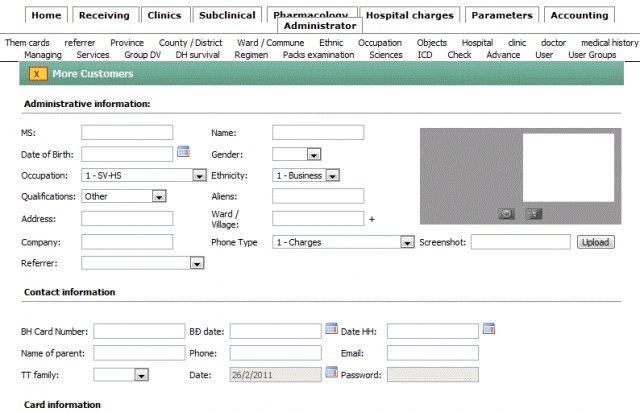Click the Upload button
The image size is (640, 412).
coord(595,242)
